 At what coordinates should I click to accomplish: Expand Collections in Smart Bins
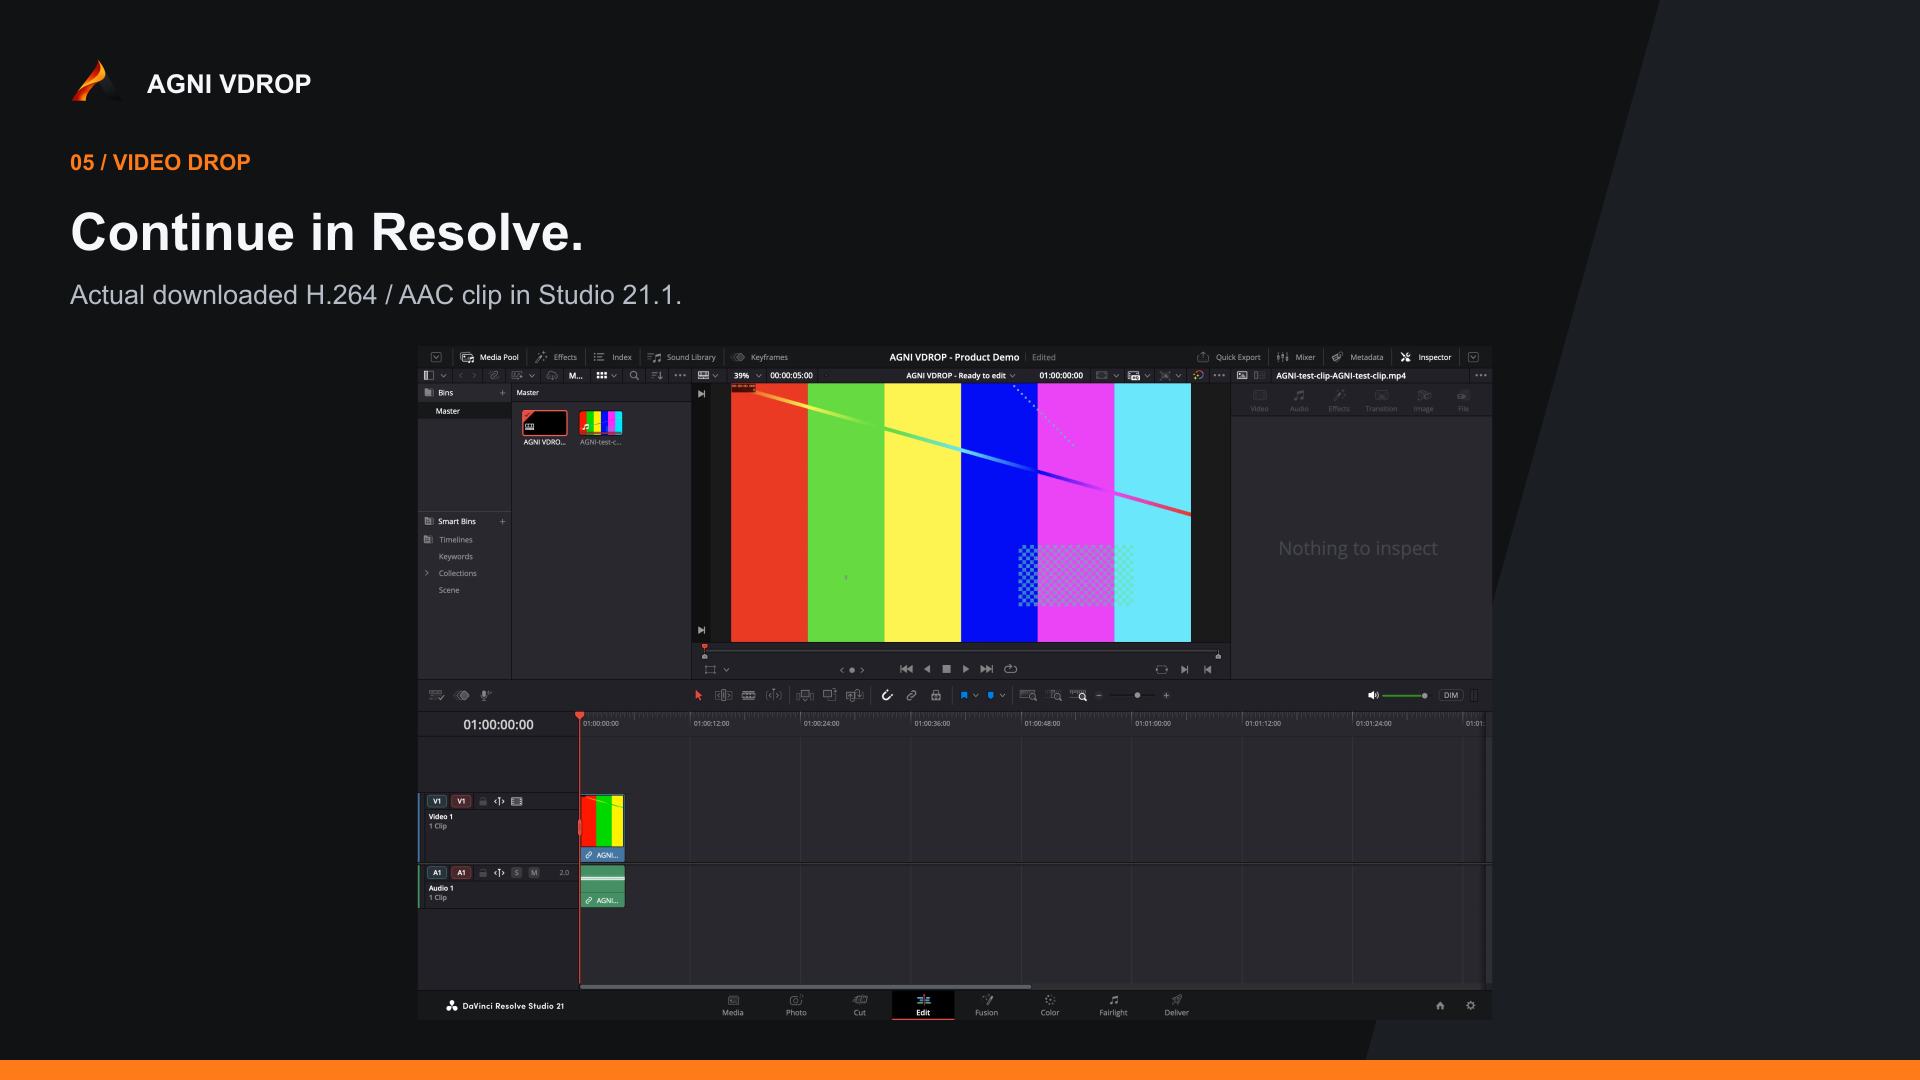tap(427, 573)
